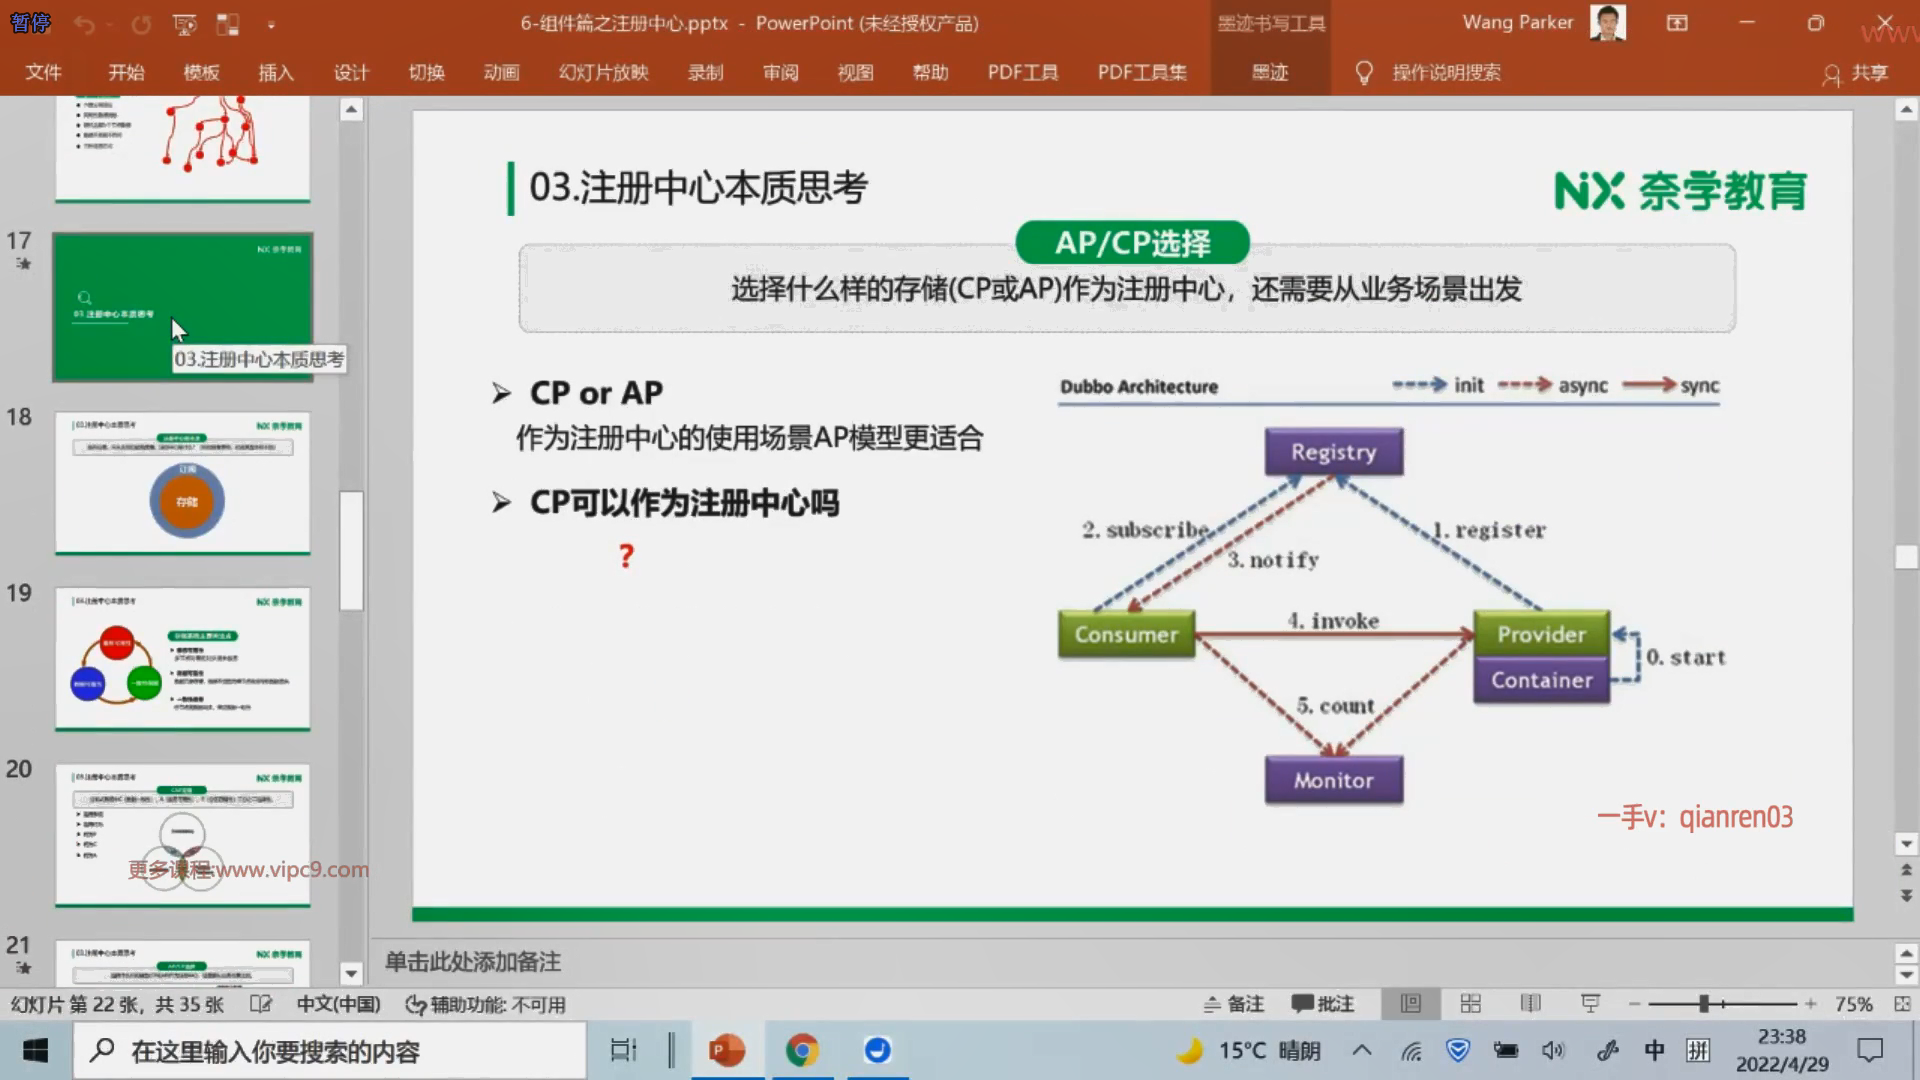1920x1080 pixels.
Task: Click the Undo arrow in title bar
Action: (x=84, y=24)
